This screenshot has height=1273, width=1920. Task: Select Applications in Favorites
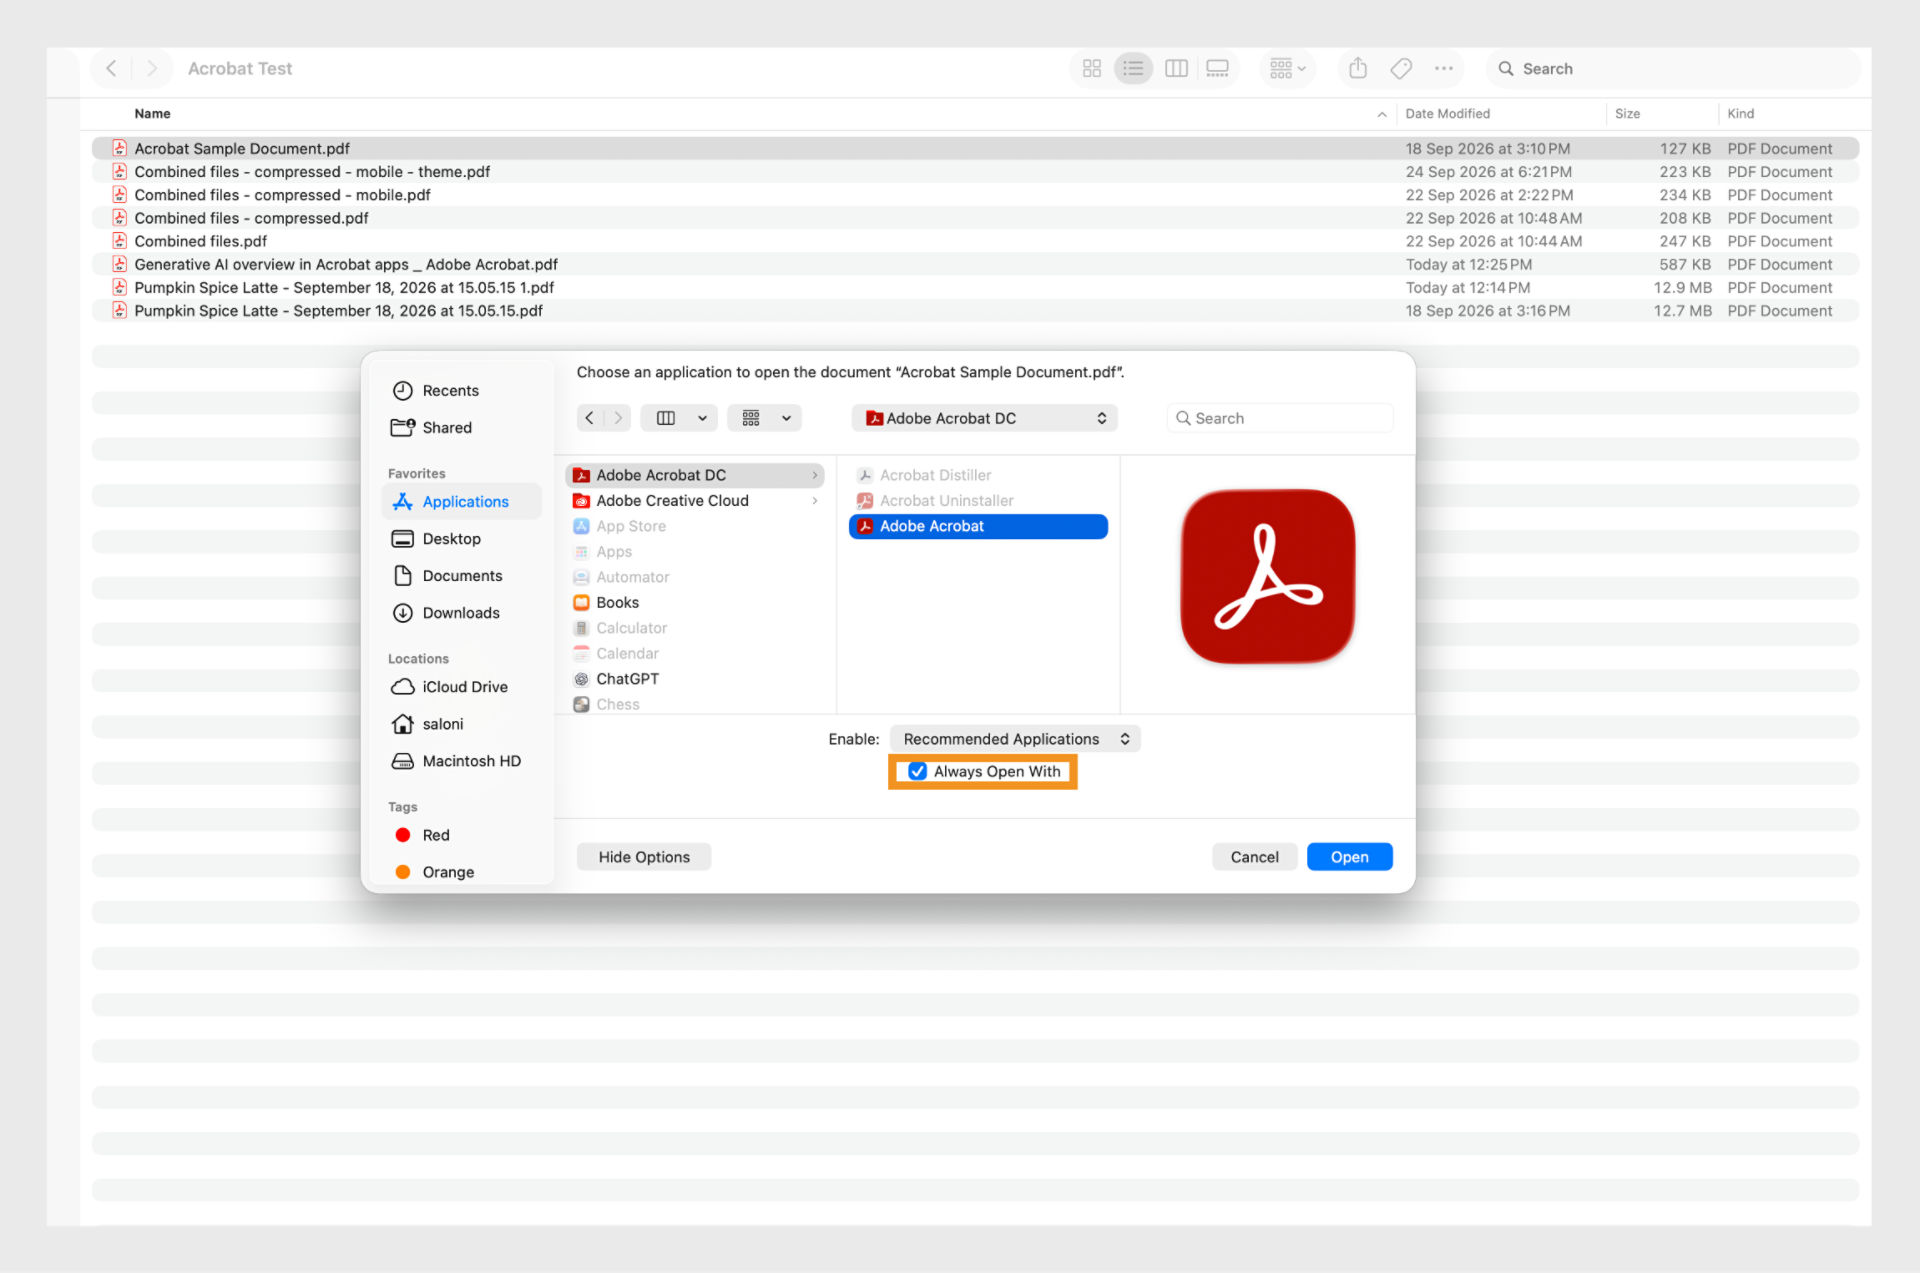tap(462, 501)
